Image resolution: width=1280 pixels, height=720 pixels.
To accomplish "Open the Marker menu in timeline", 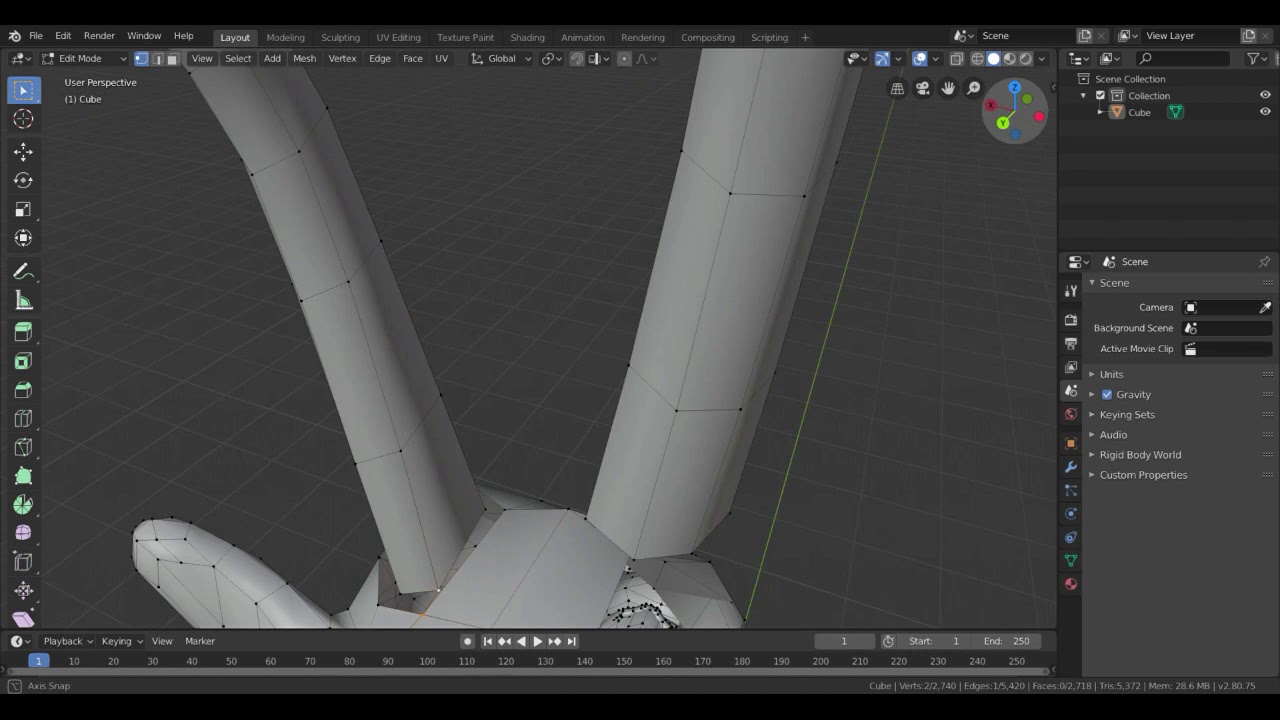I will click(x=200, y=641).
